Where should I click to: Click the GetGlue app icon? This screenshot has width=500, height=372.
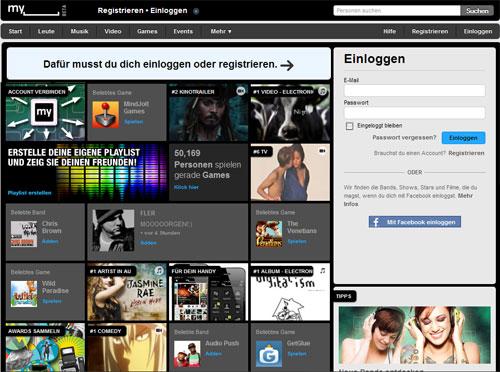click(x=269, y=354)
